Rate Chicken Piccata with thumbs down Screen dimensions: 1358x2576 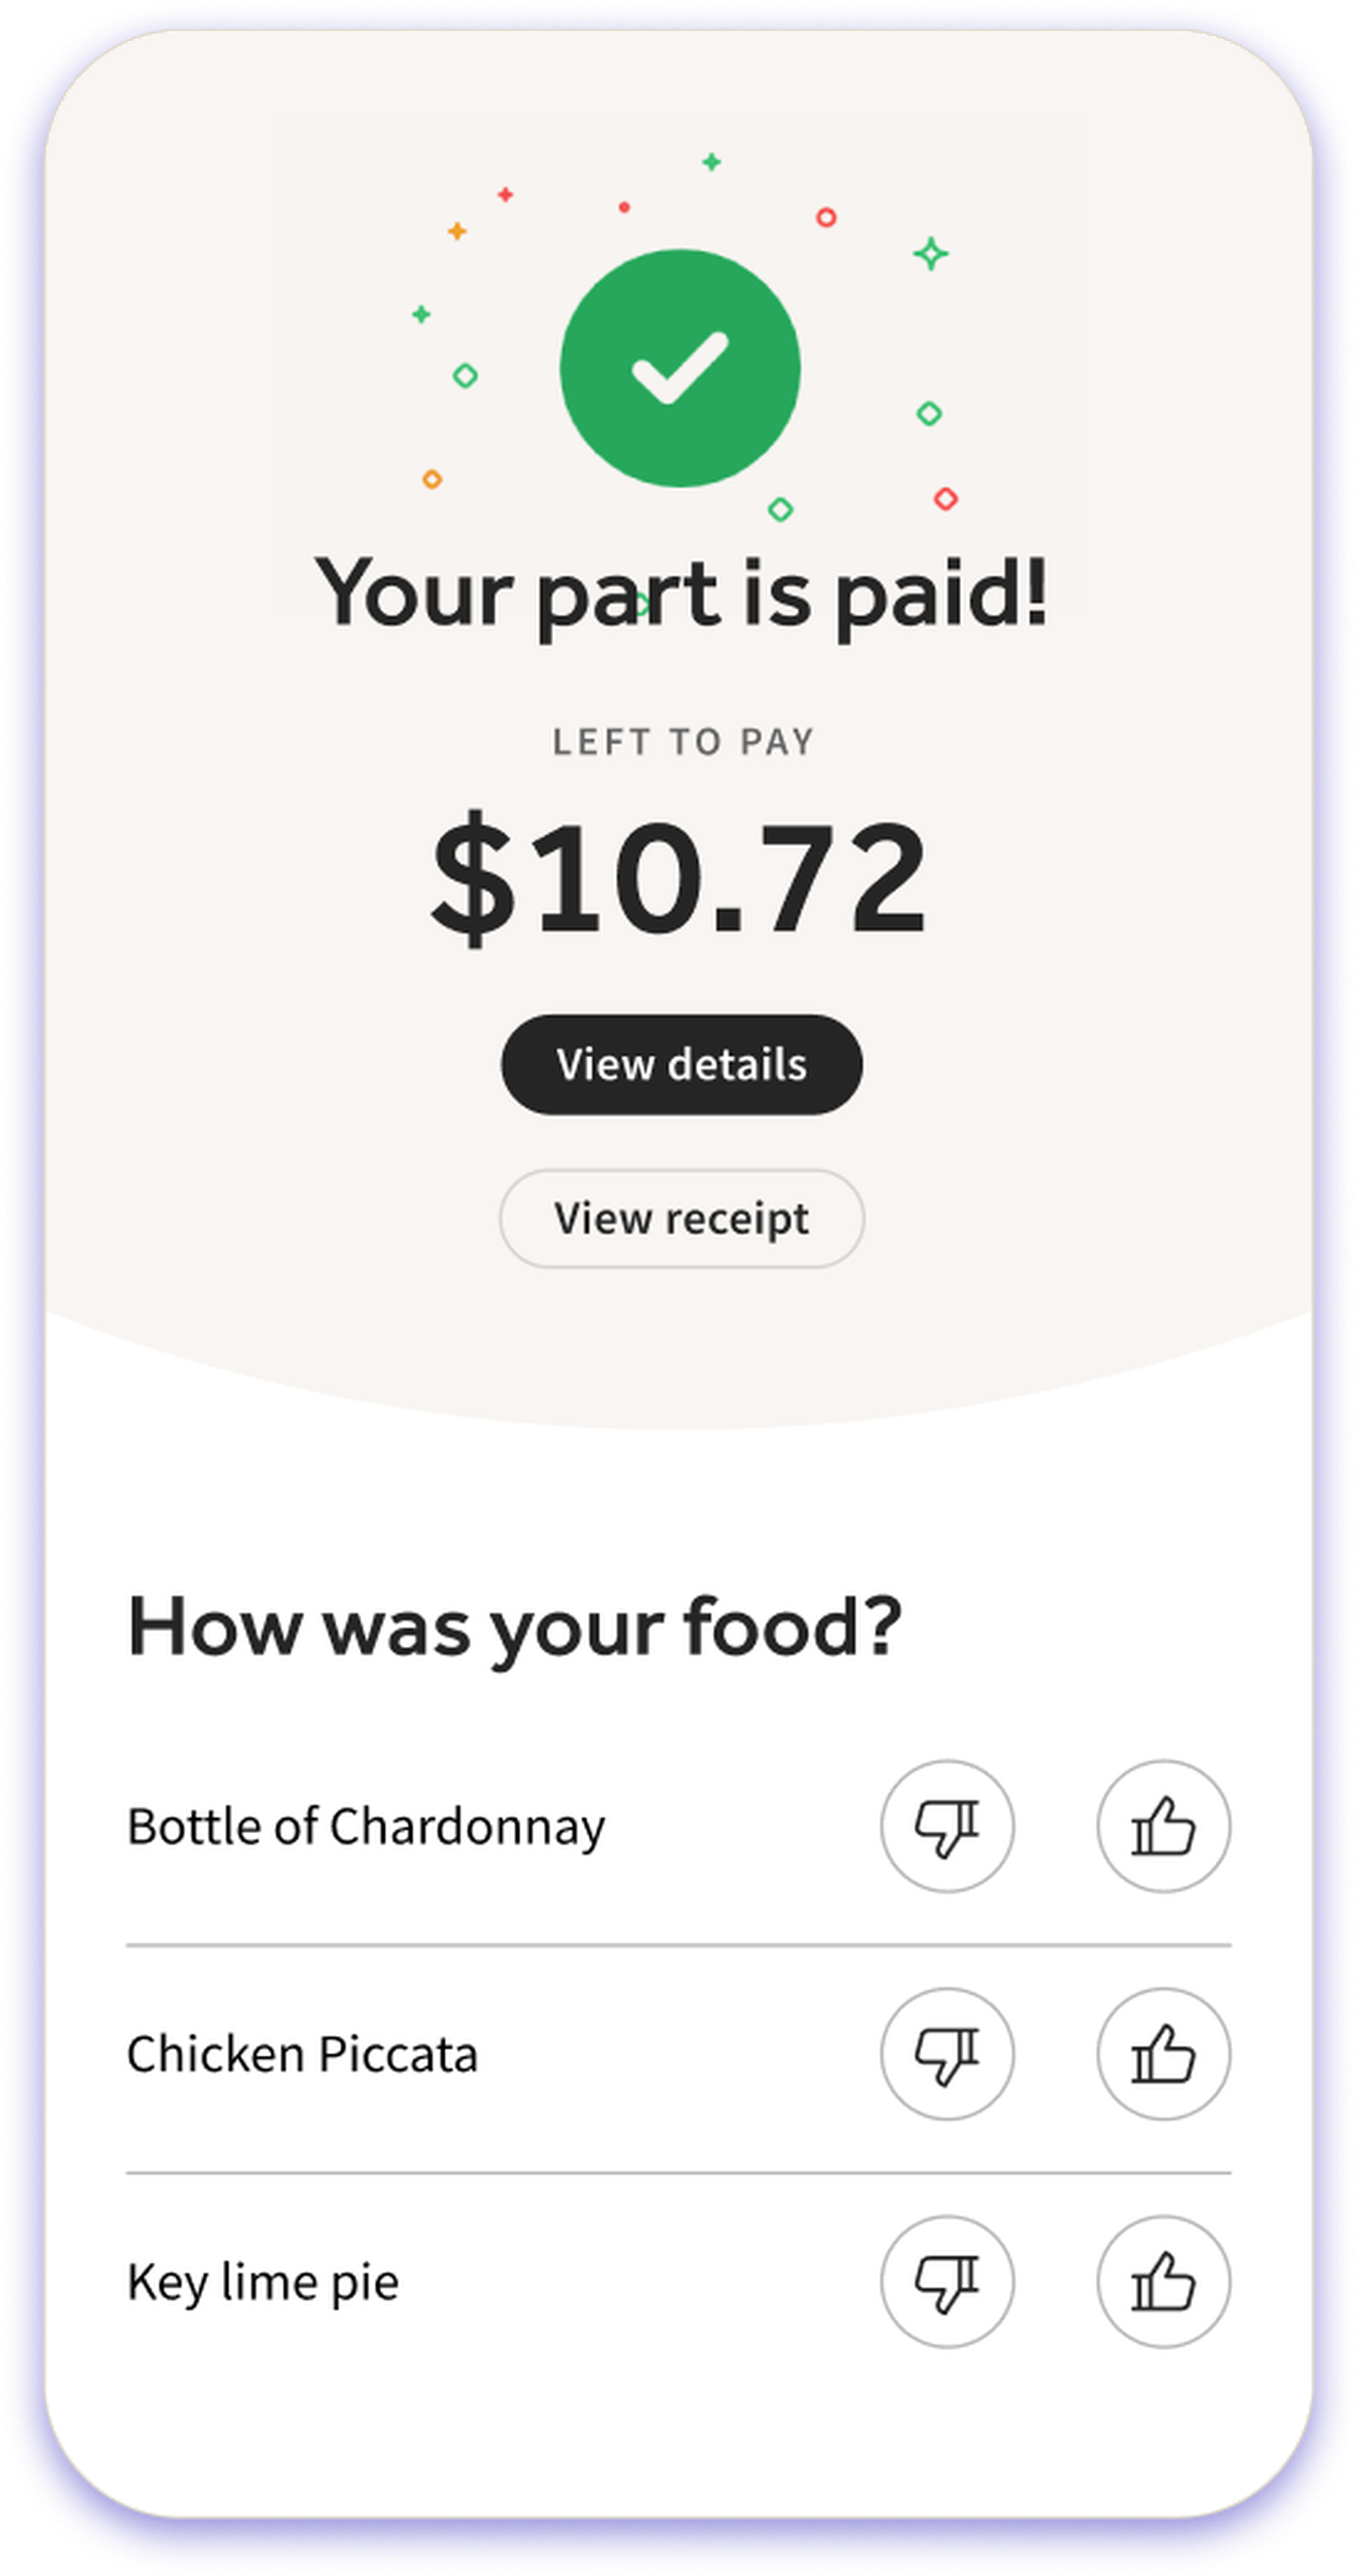click(x=947, y=2053)
